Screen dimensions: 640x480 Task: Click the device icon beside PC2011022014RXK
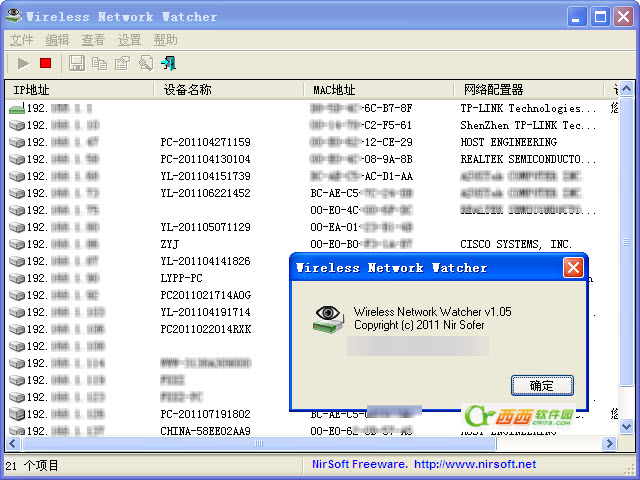[17, 329]
